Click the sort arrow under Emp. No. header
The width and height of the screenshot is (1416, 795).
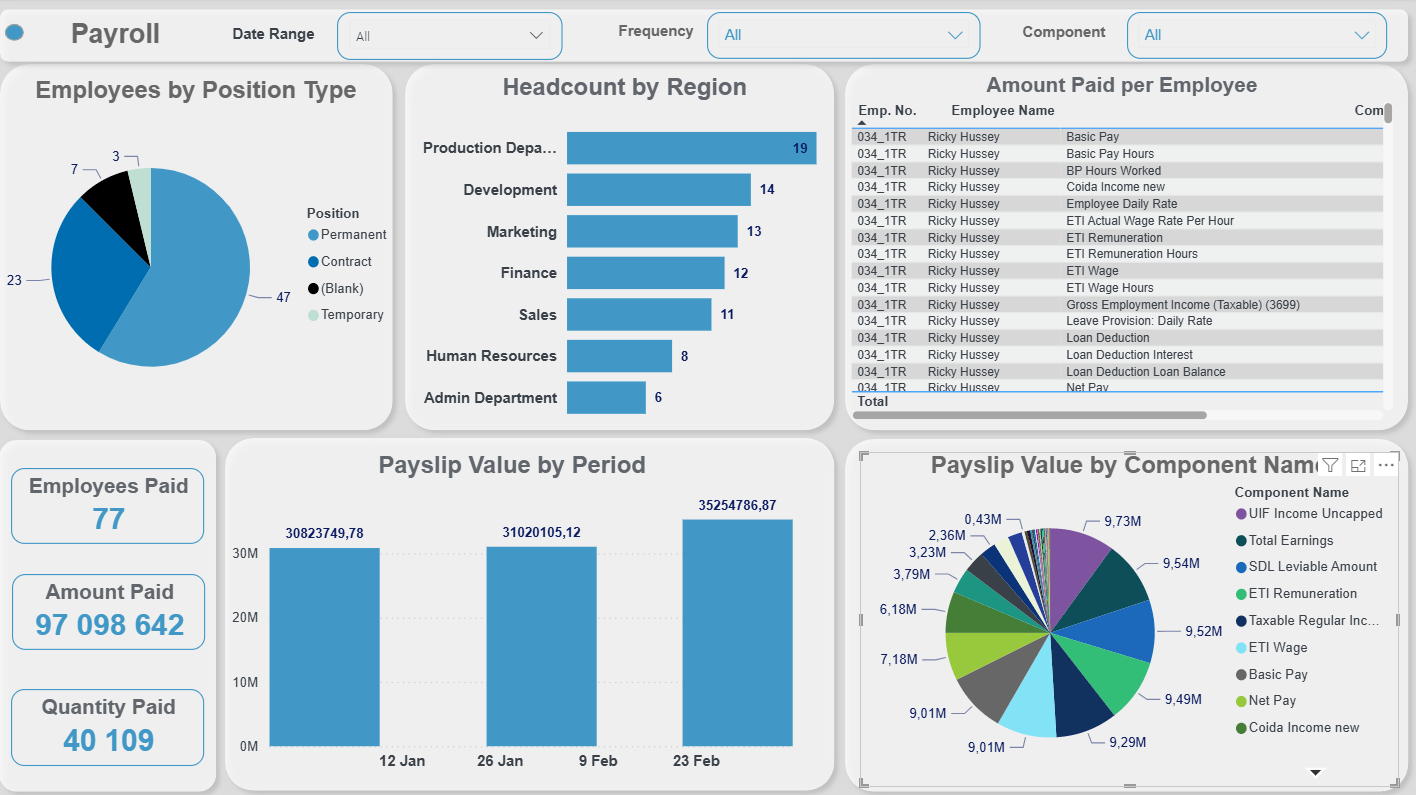pos(863,122)
